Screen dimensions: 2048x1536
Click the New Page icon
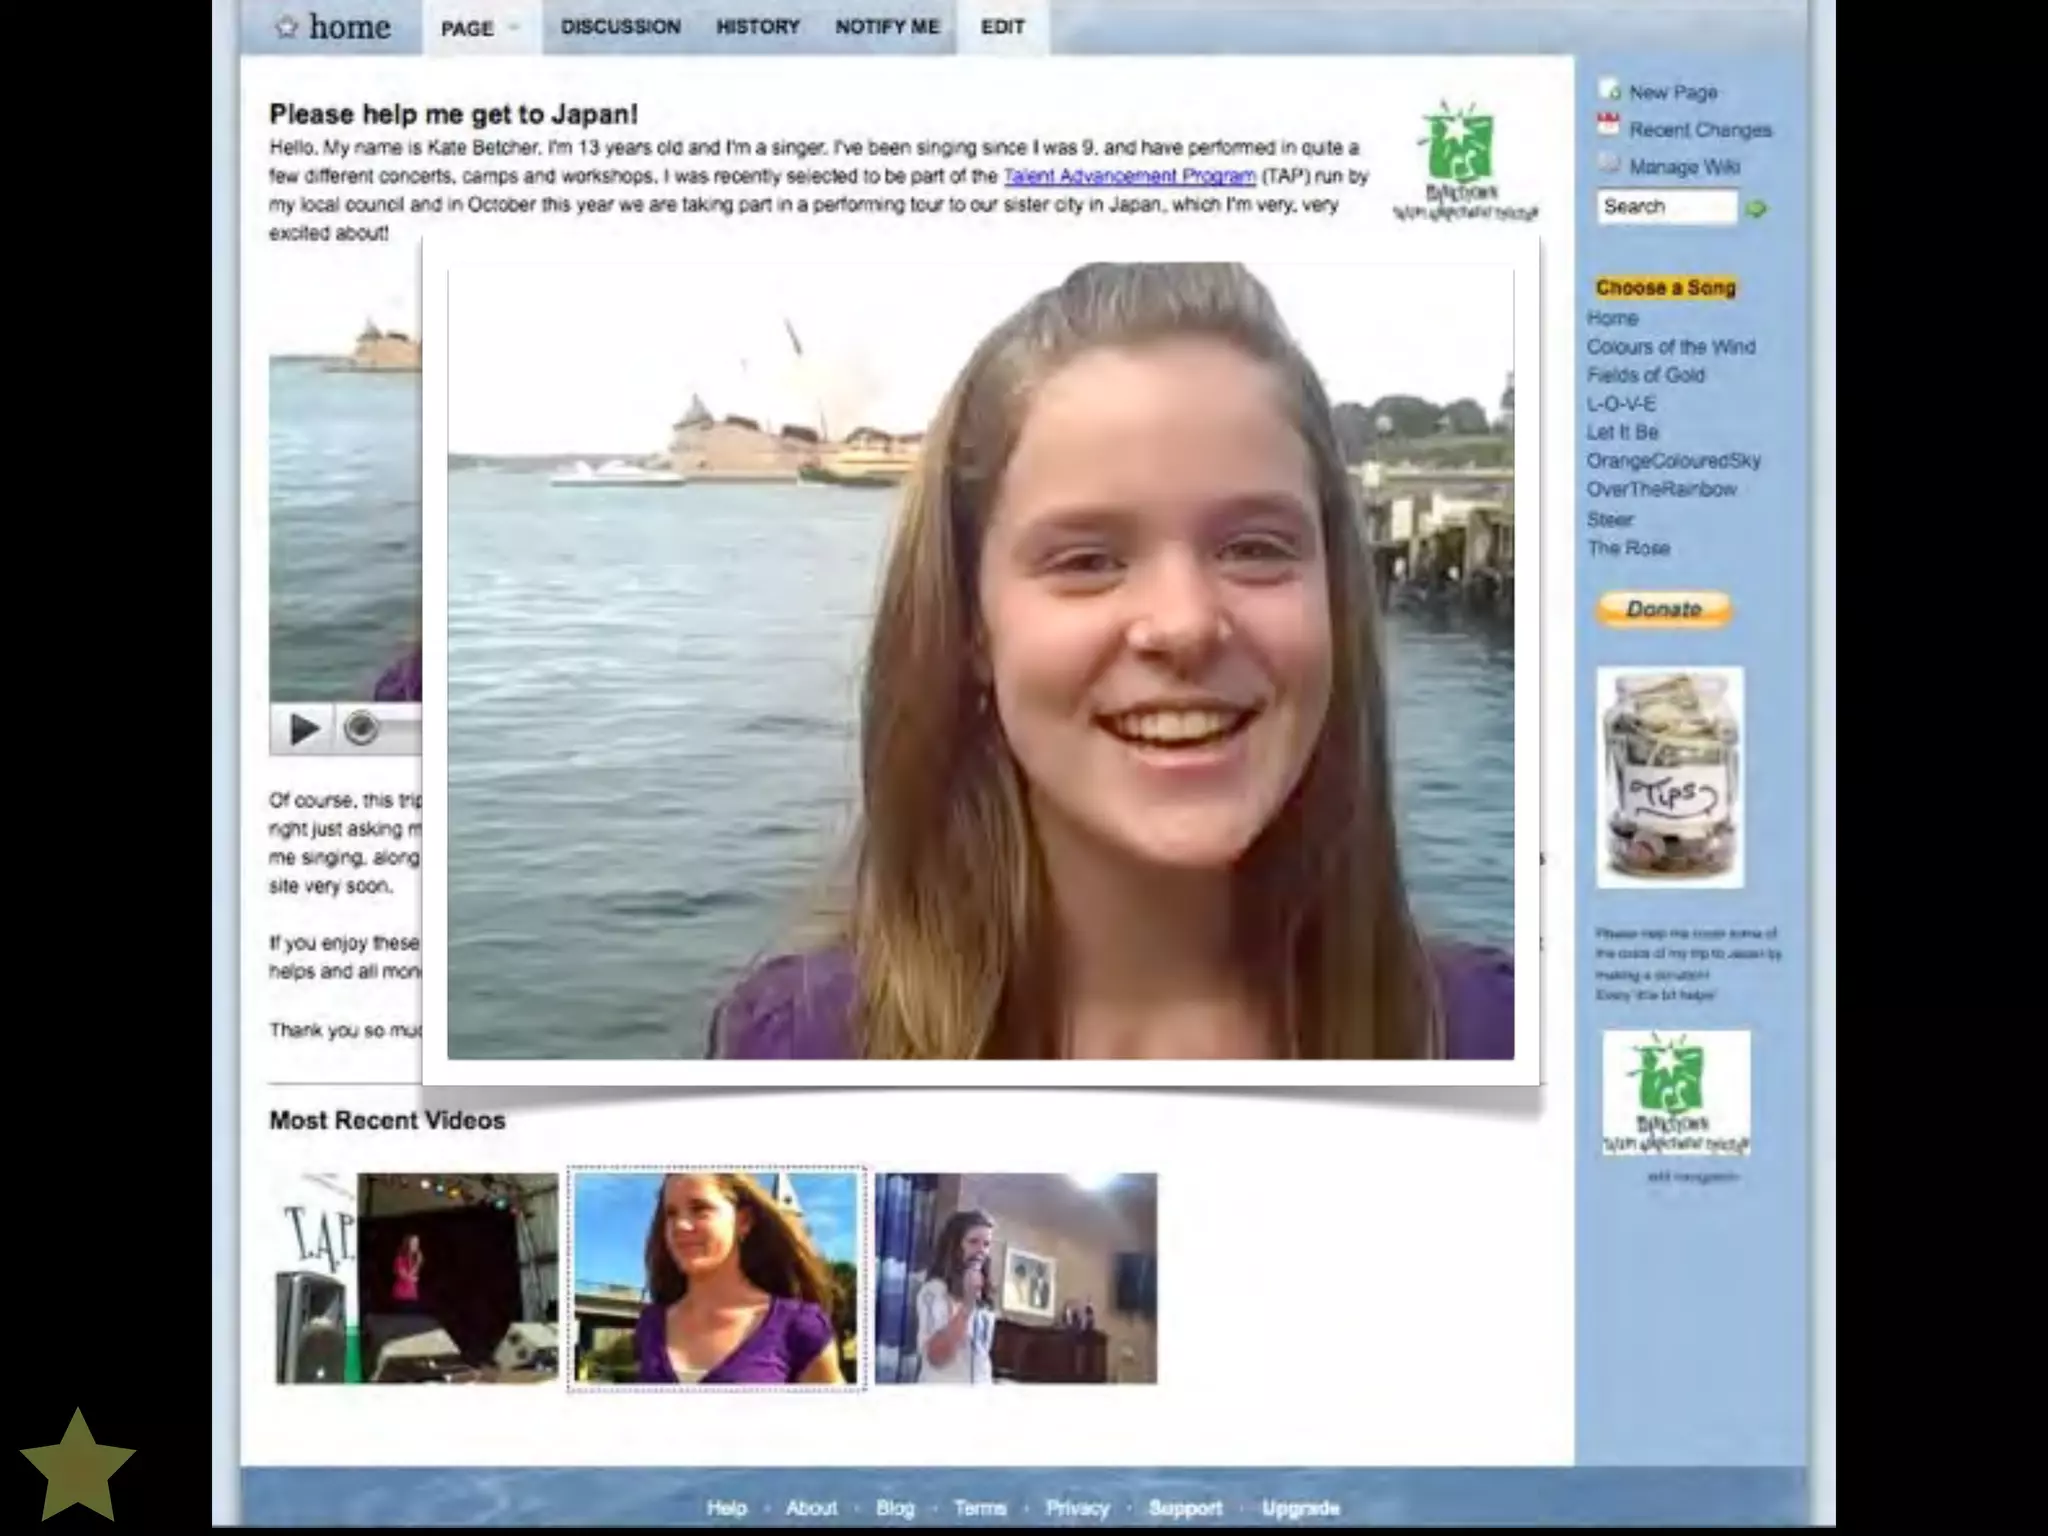click(x=1610, y=91)
